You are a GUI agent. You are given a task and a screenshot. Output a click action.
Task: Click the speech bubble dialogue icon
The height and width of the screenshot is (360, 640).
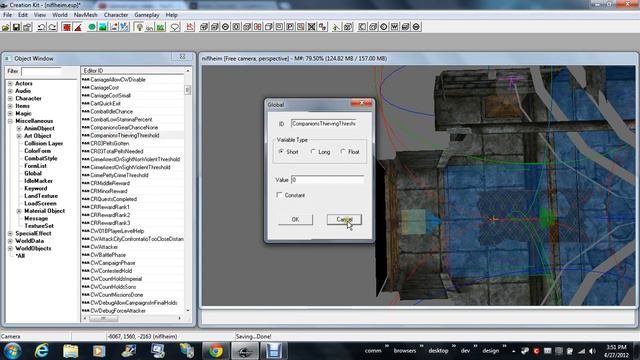175,27
